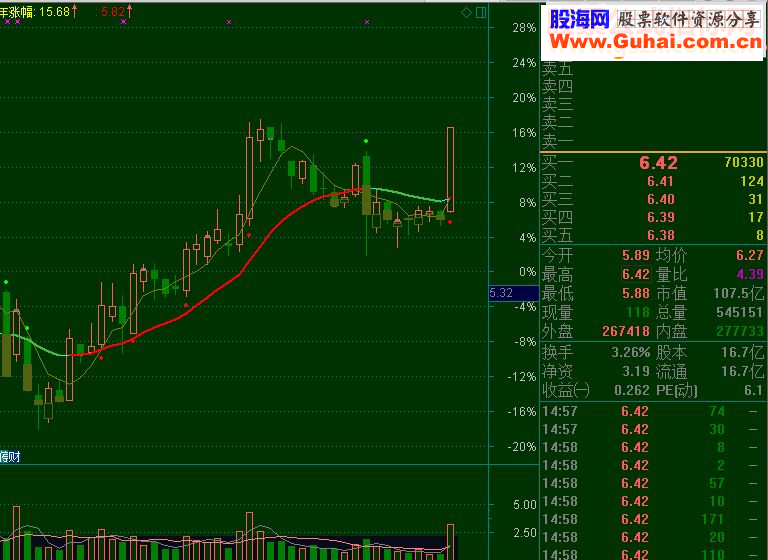
Task: Select the 14:57 trade with volume 30
Action: [654, 429]
